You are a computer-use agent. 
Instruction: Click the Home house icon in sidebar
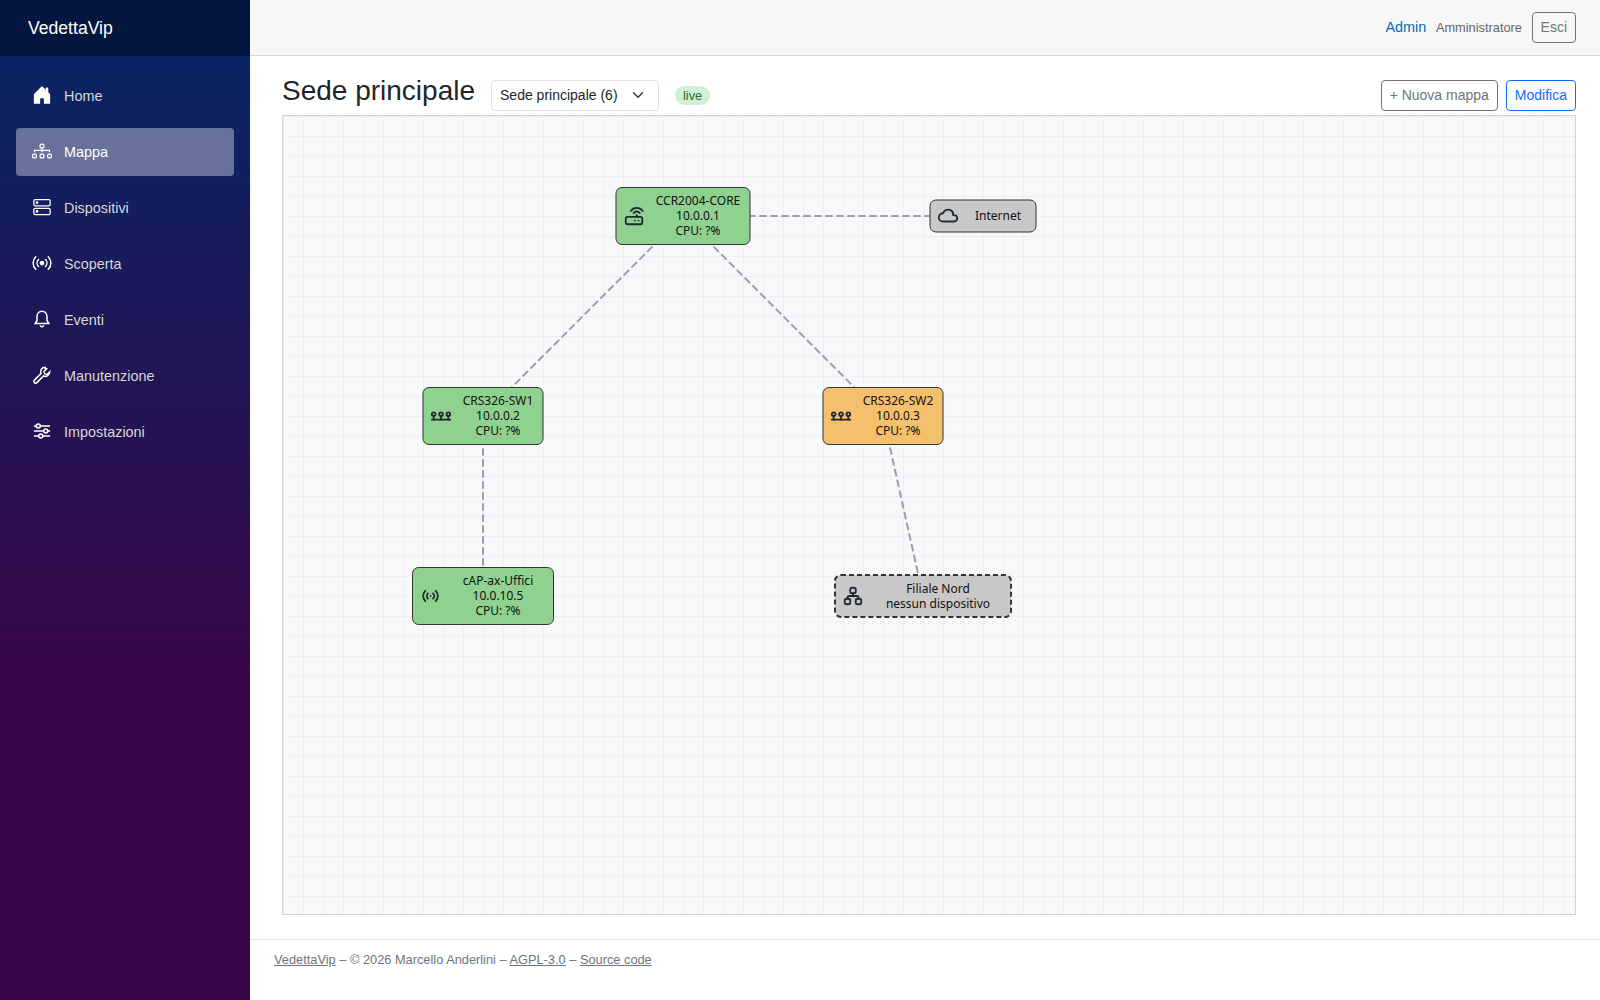point(42,96)
